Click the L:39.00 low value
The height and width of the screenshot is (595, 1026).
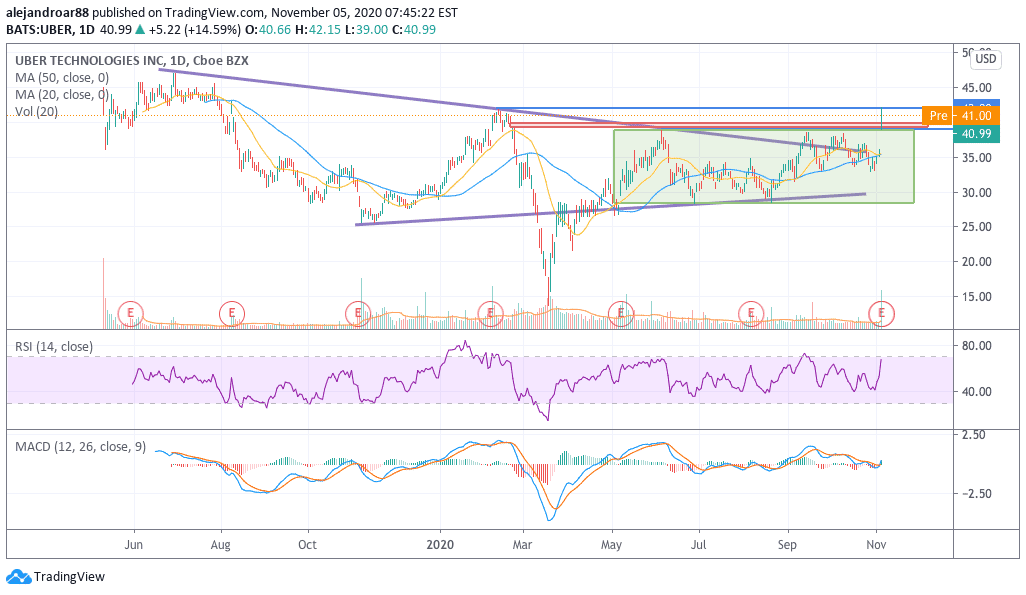[x=366, y=29]
